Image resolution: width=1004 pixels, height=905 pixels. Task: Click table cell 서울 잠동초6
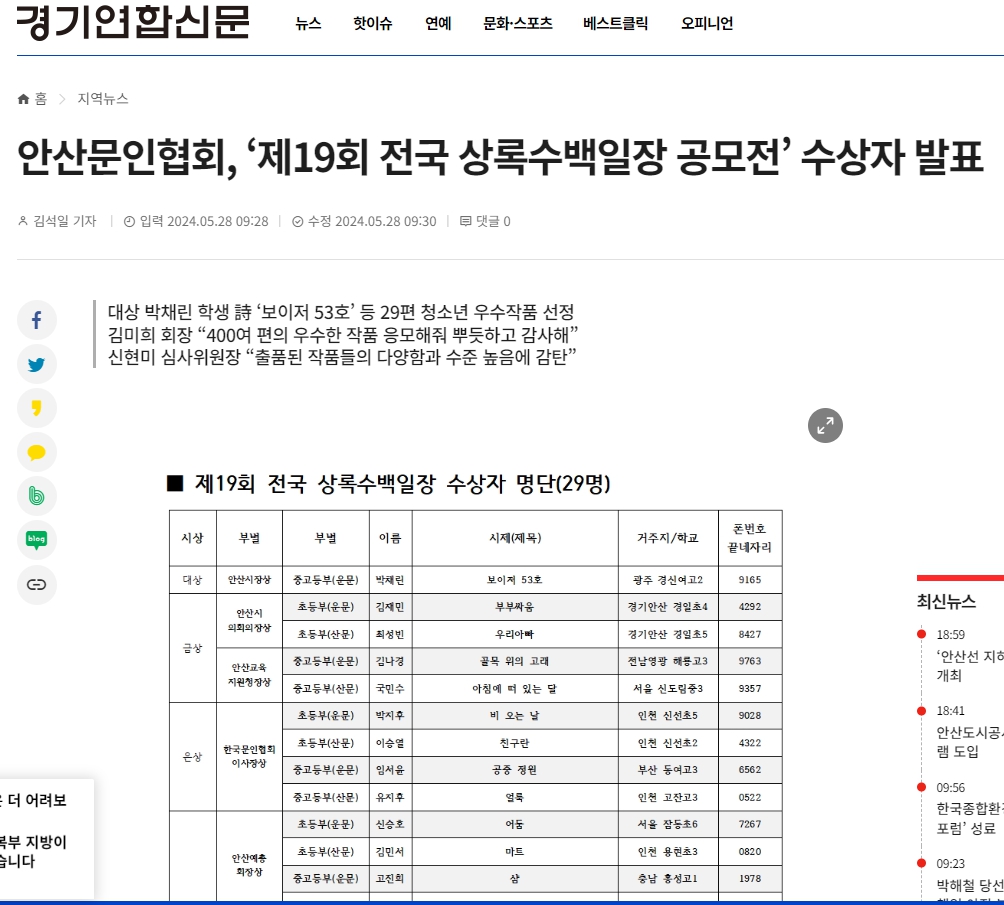click(668, 824)
